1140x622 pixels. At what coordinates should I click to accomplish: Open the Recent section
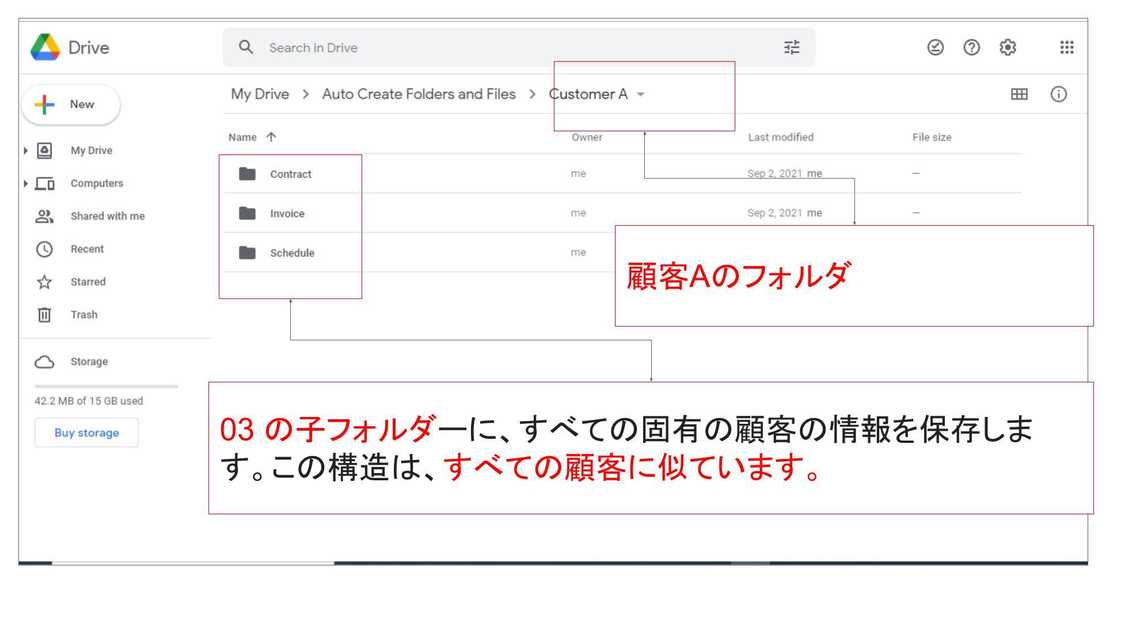(87, 249)
